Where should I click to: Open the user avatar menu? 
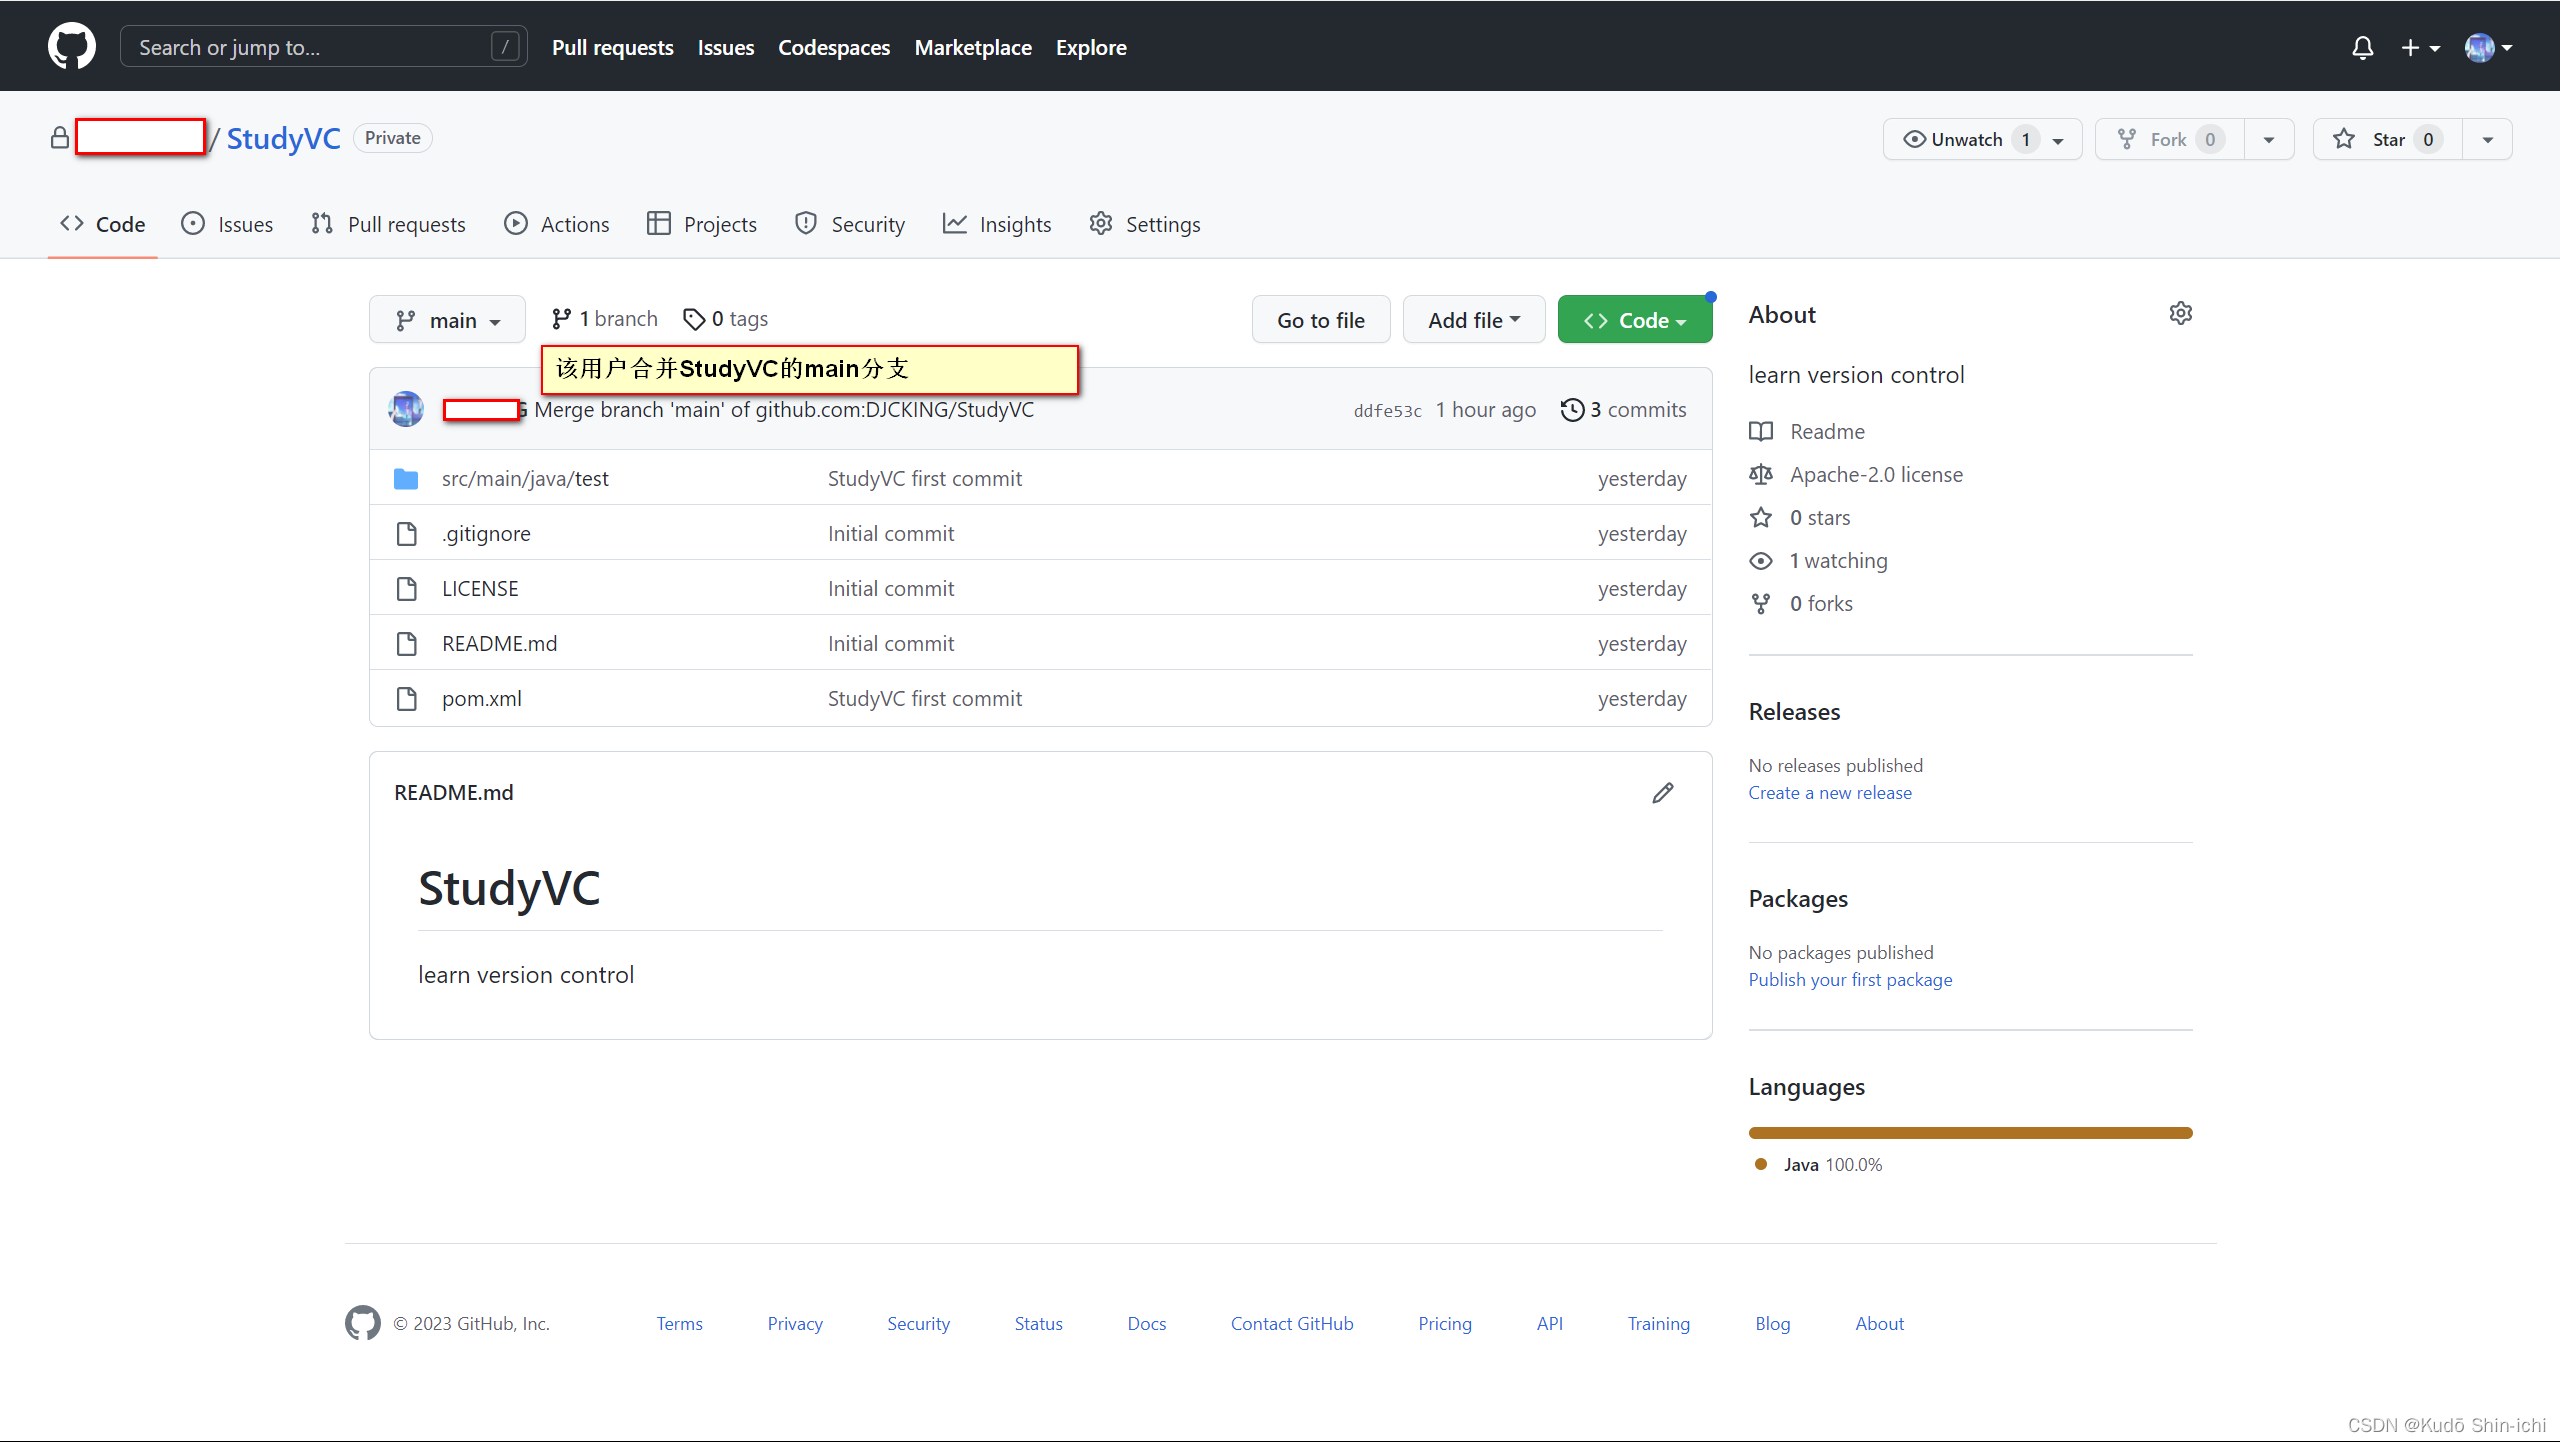(x=2489, y=47)
